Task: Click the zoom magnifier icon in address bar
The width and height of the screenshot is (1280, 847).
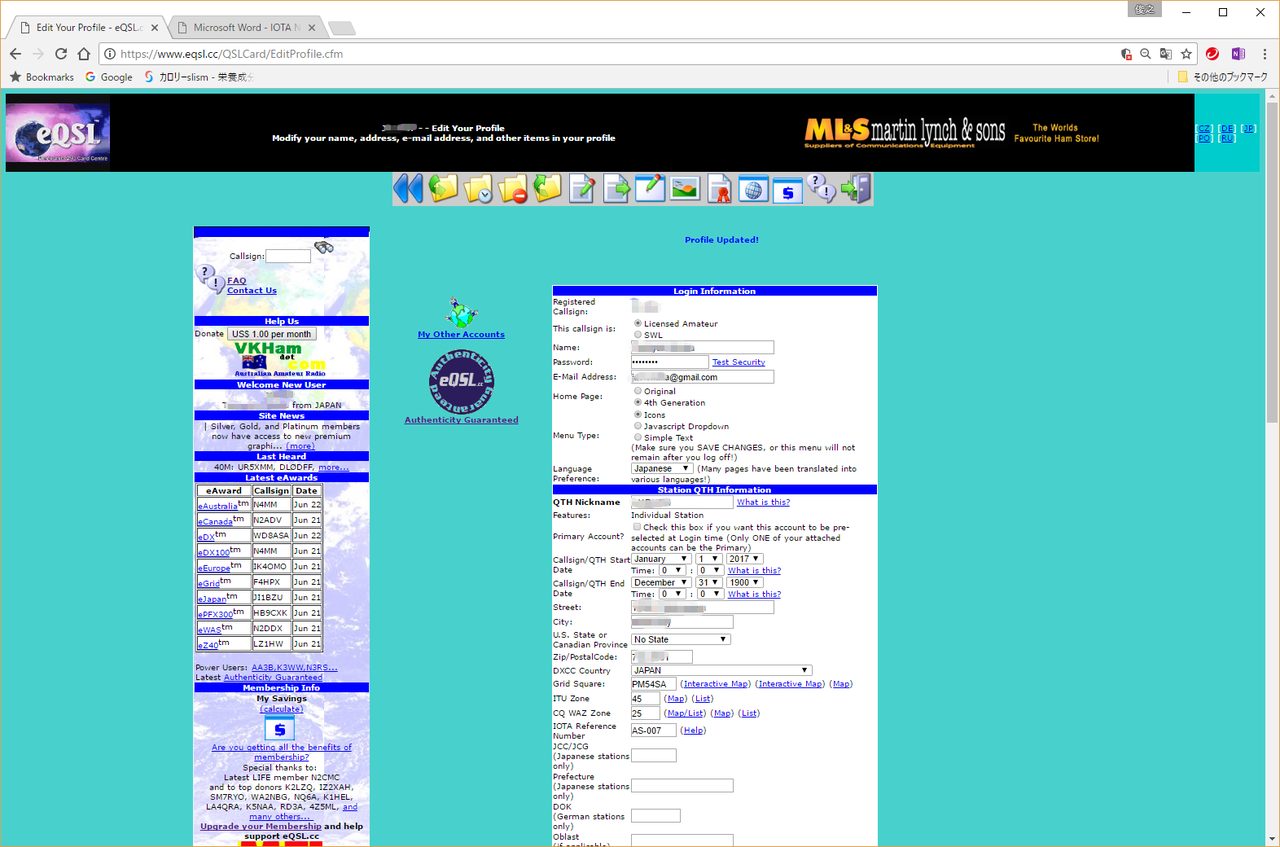Action: tap(1146, 54)
